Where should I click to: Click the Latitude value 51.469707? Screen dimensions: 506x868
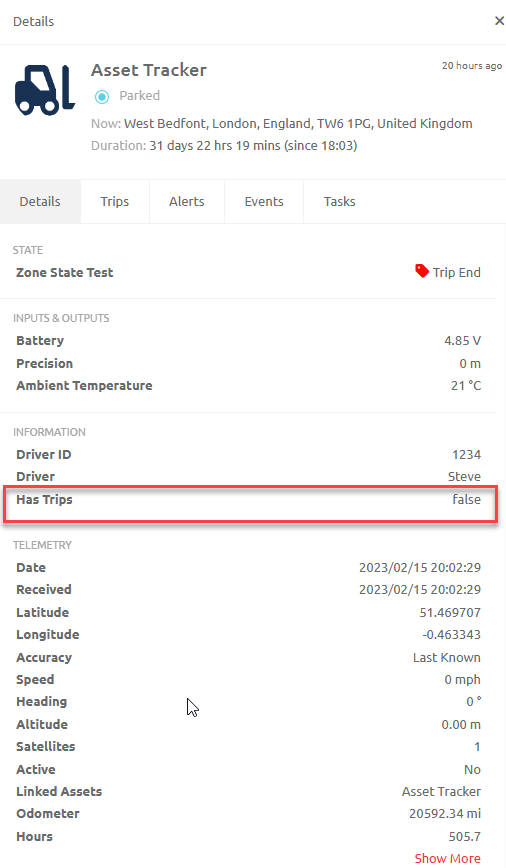pos(450,612)
